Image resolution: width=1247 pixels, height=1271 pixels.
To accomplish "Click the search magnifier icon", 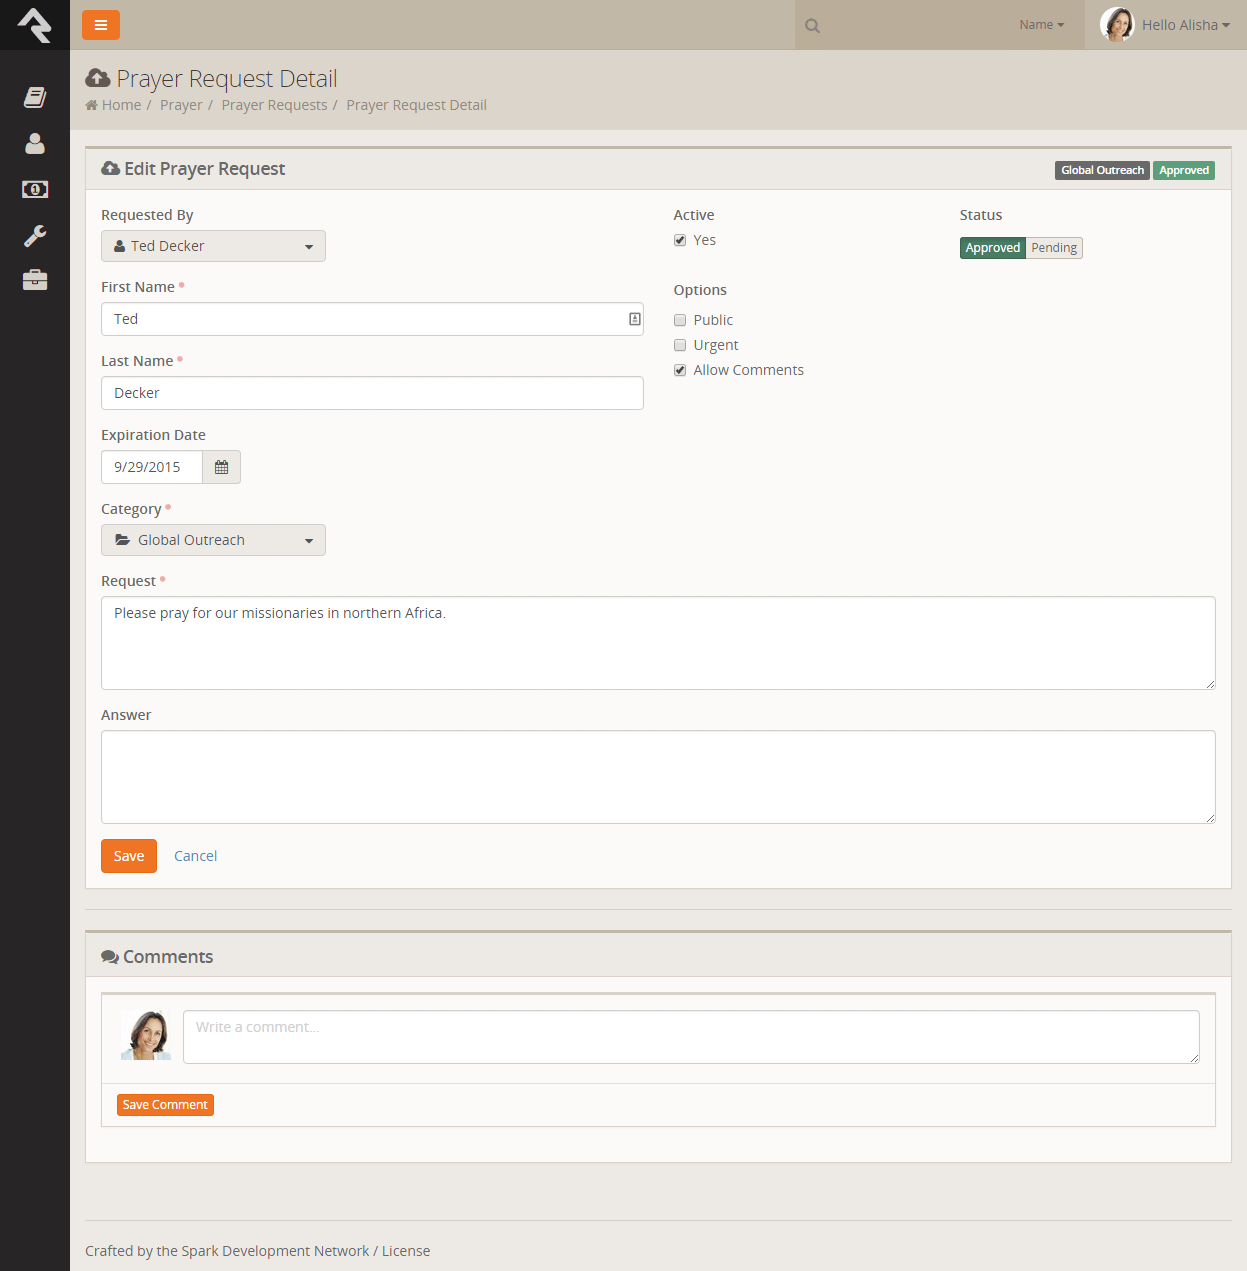I will pyautogui.click(x=812, y=26).
